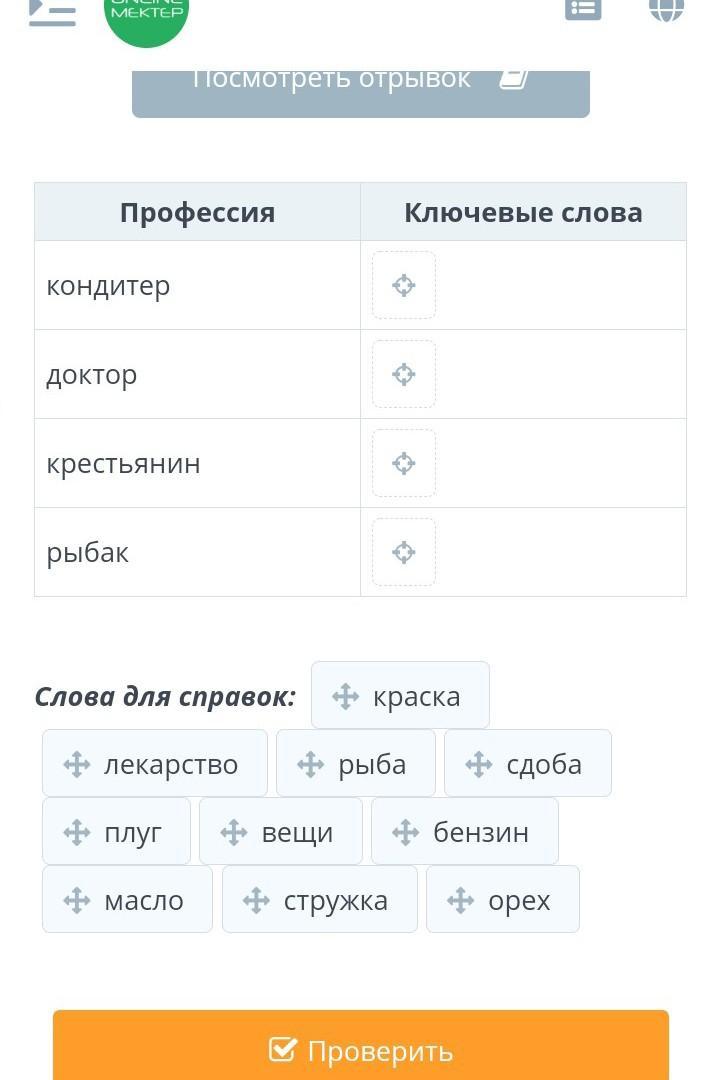Pick the стружка word chip

pos(320,900)
